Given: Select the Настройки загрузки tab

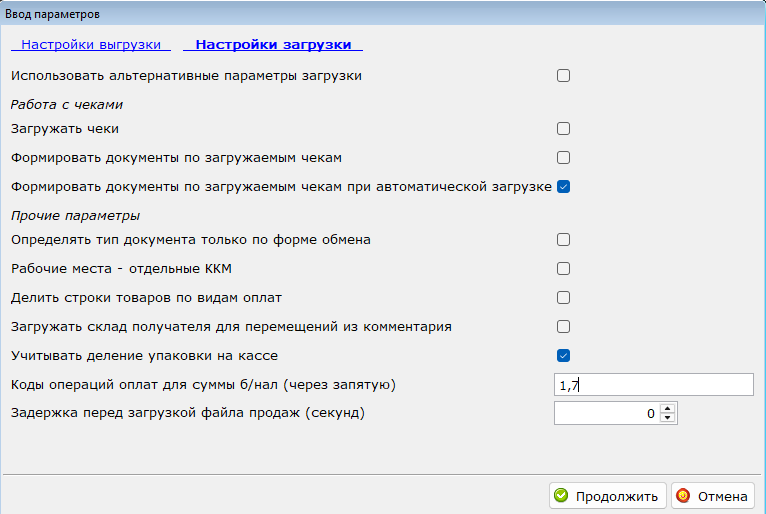Looking at the screenshot, I should (273, 44).
